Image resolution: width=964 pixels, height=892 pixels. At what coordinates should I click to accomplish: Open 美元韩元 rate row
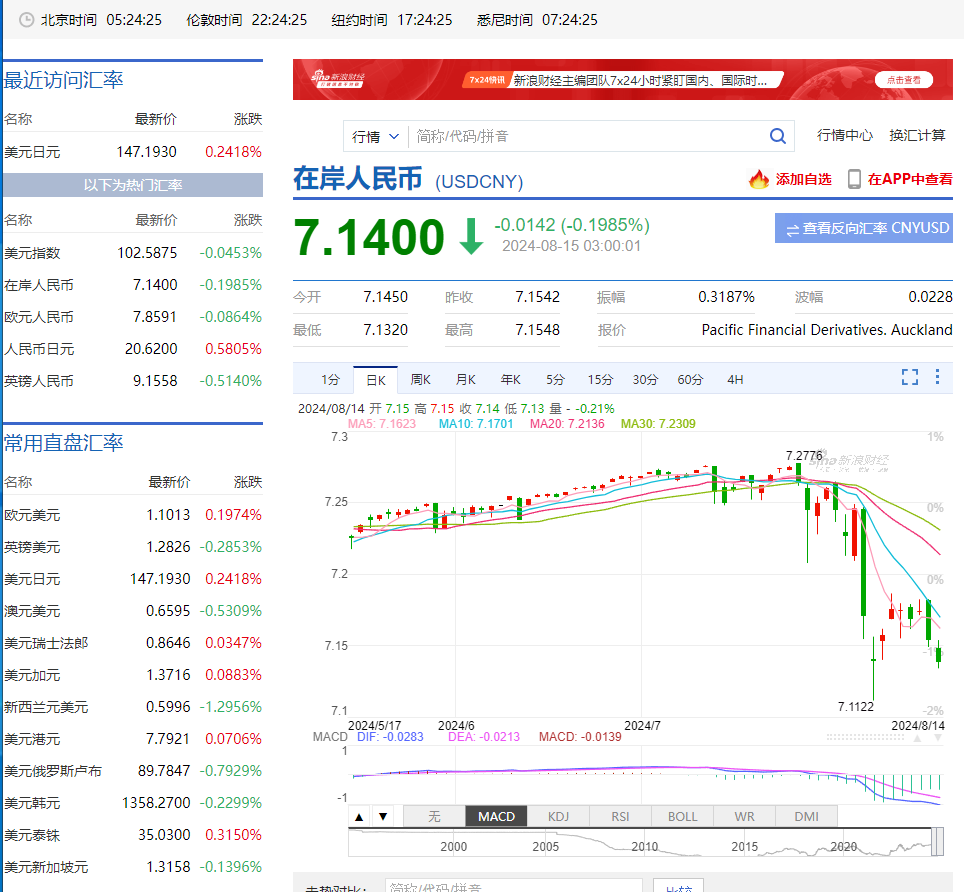point(133,802)
